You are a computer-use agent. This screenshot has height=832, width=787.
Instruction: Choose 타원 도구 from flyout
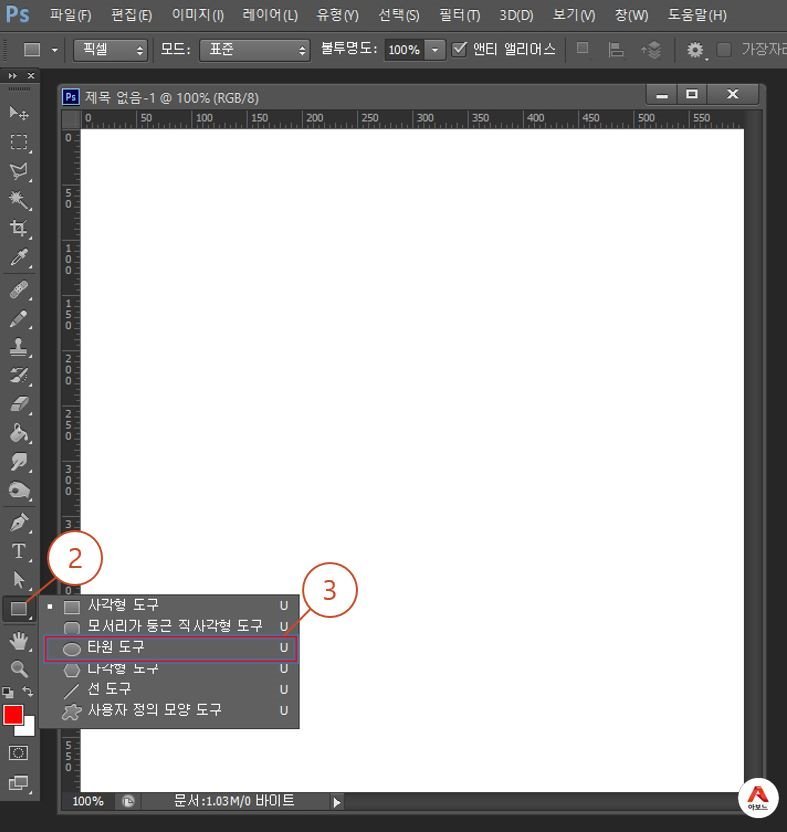[x=170, y=648]
